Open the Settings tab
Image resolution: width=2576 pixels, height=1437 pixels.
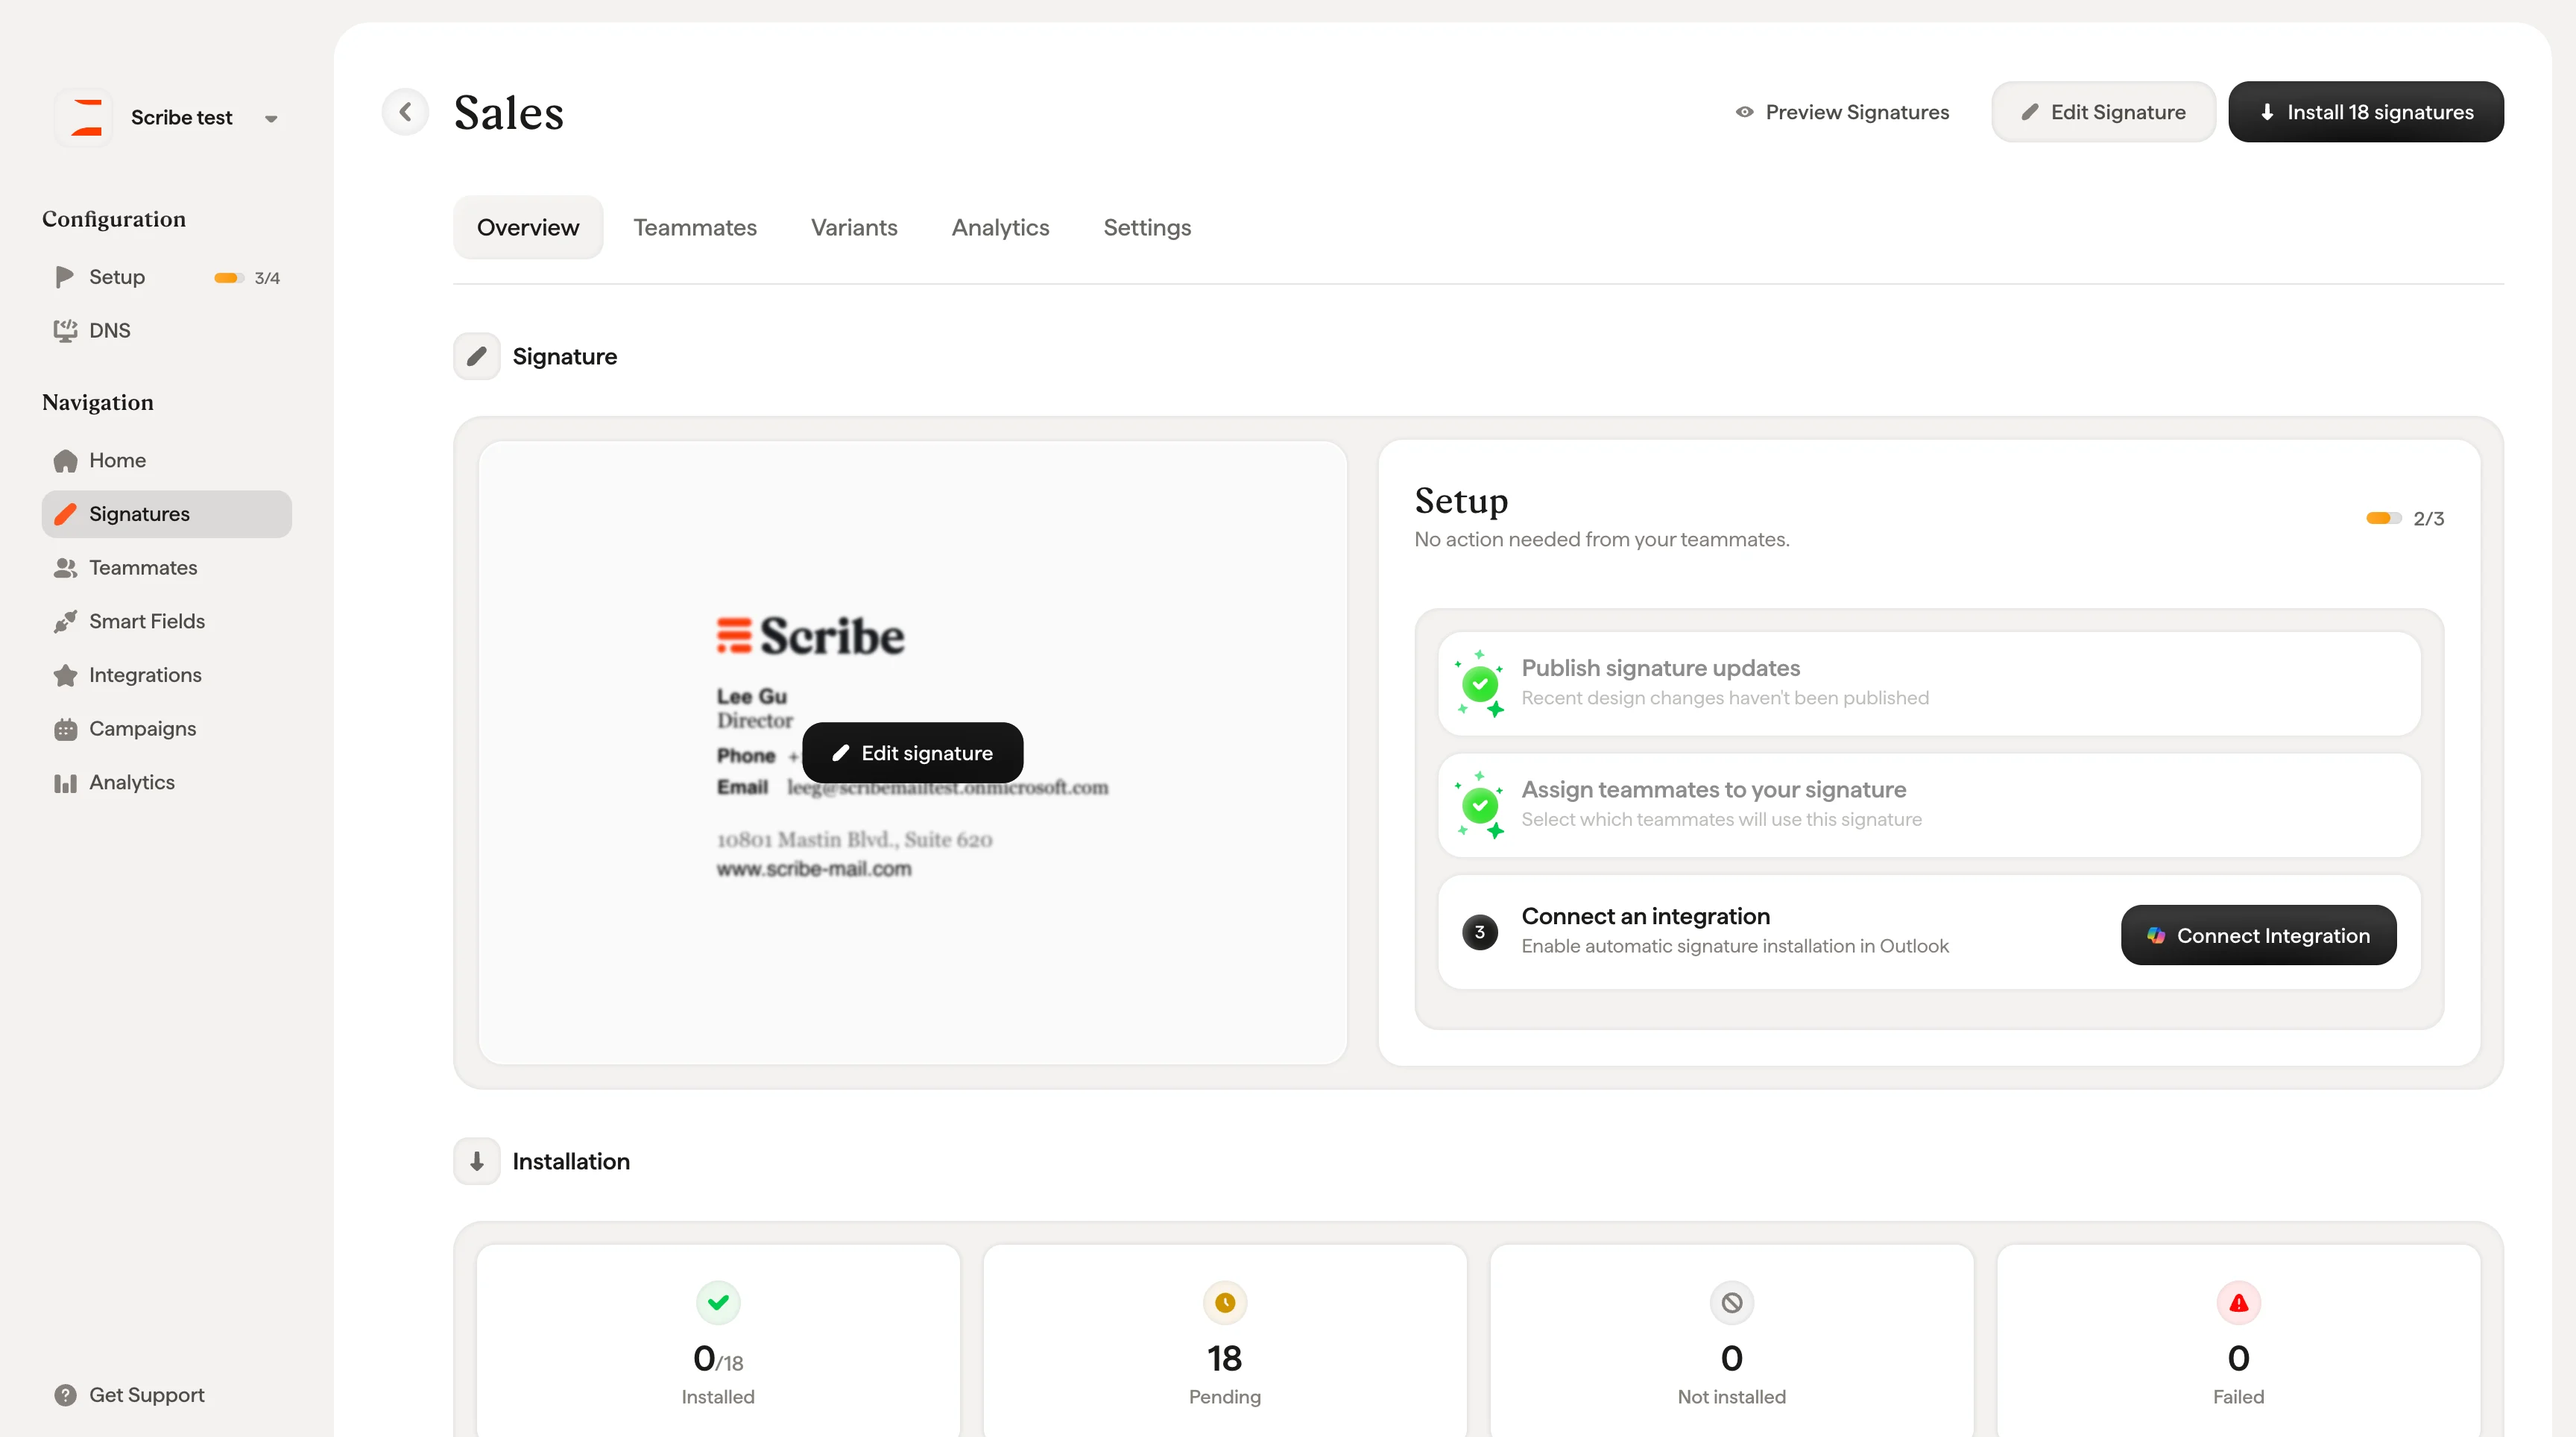(x=1147, y=227)
